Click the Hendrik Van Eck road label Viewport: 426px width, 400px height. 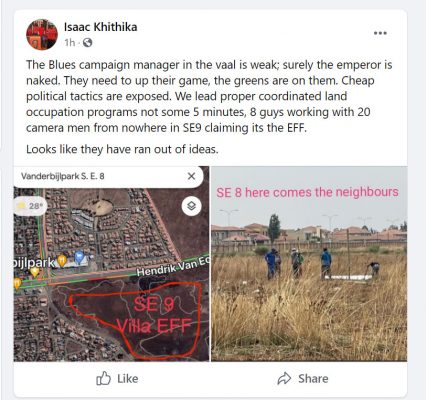click(173, 267)
